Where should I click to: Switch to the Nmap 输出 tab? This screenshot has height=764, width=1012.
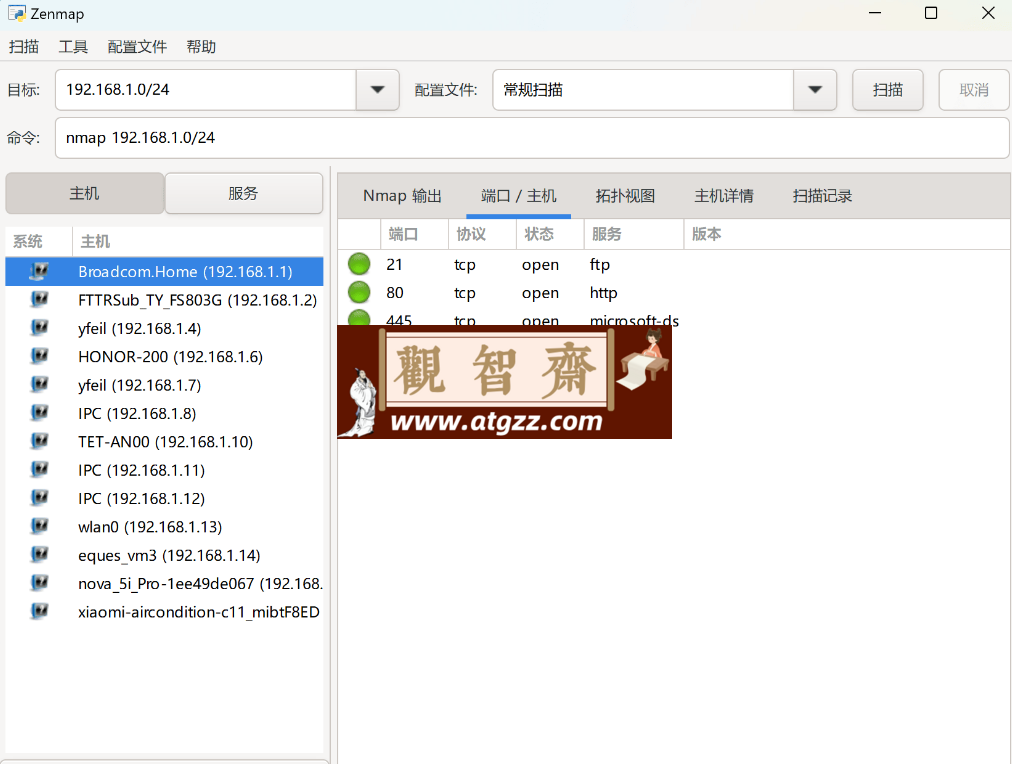pyautogui.click(x=402, y=196)
